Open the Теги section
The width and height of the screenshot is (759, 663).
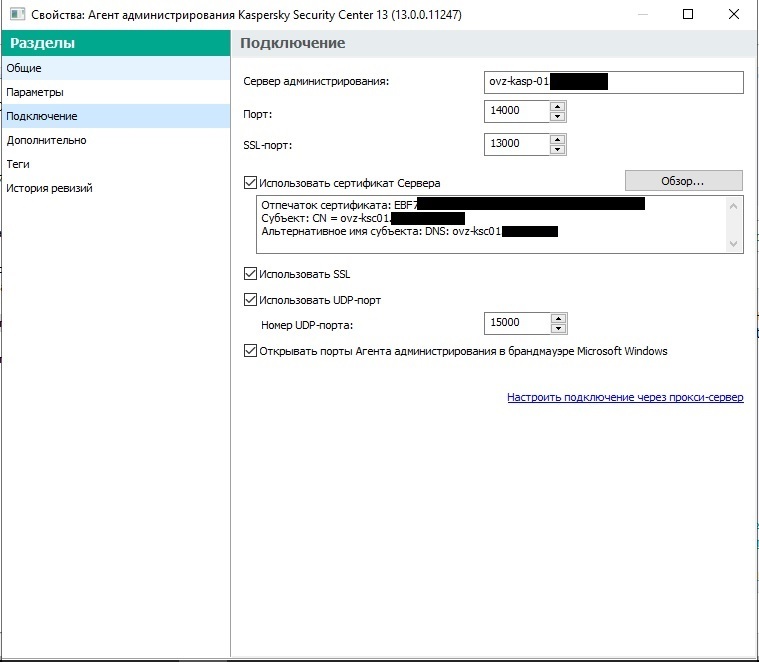pyautogui.click(x=115, y=164)
